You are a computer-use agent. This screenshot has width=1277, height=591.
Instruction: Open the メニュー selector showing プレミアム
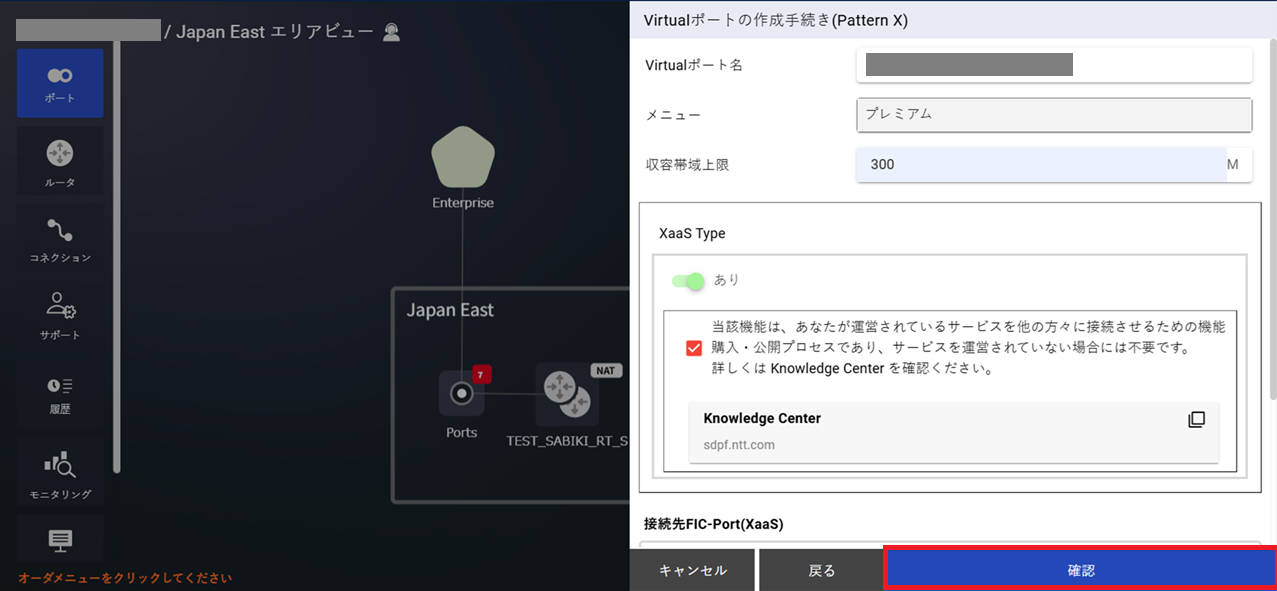coord(1053,115)
